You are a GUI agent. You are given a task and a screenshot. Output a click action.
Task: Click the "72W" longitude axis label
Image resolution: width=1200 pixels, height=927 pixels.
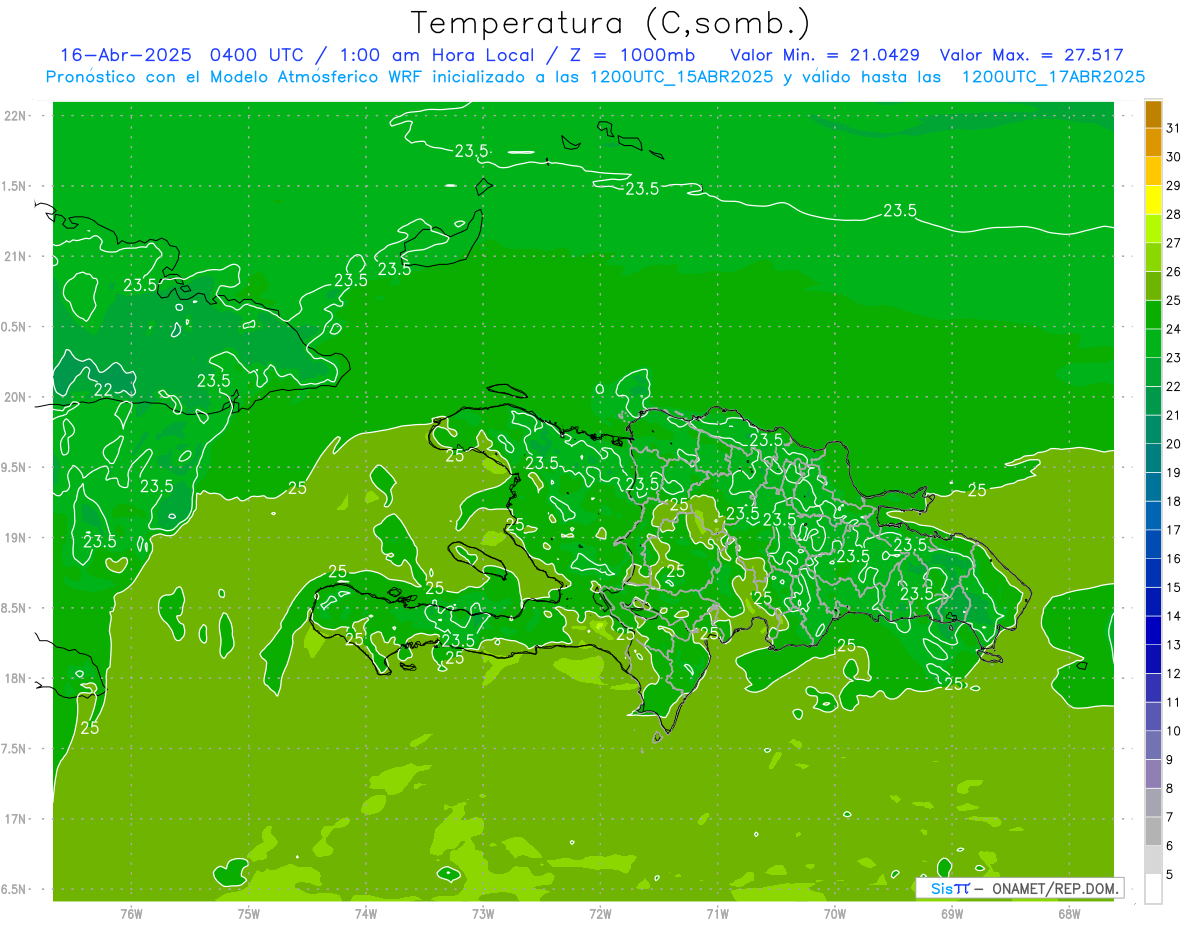[x=600, y=913]
